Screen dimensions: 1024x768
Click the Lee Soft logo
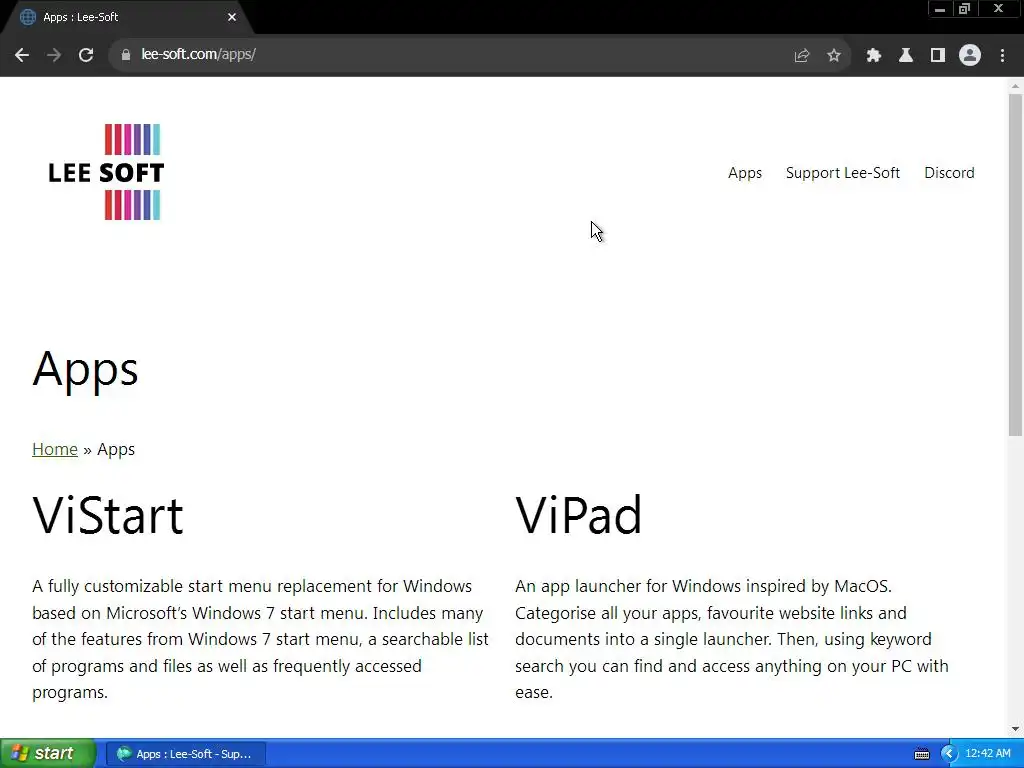tap(106, 172)
